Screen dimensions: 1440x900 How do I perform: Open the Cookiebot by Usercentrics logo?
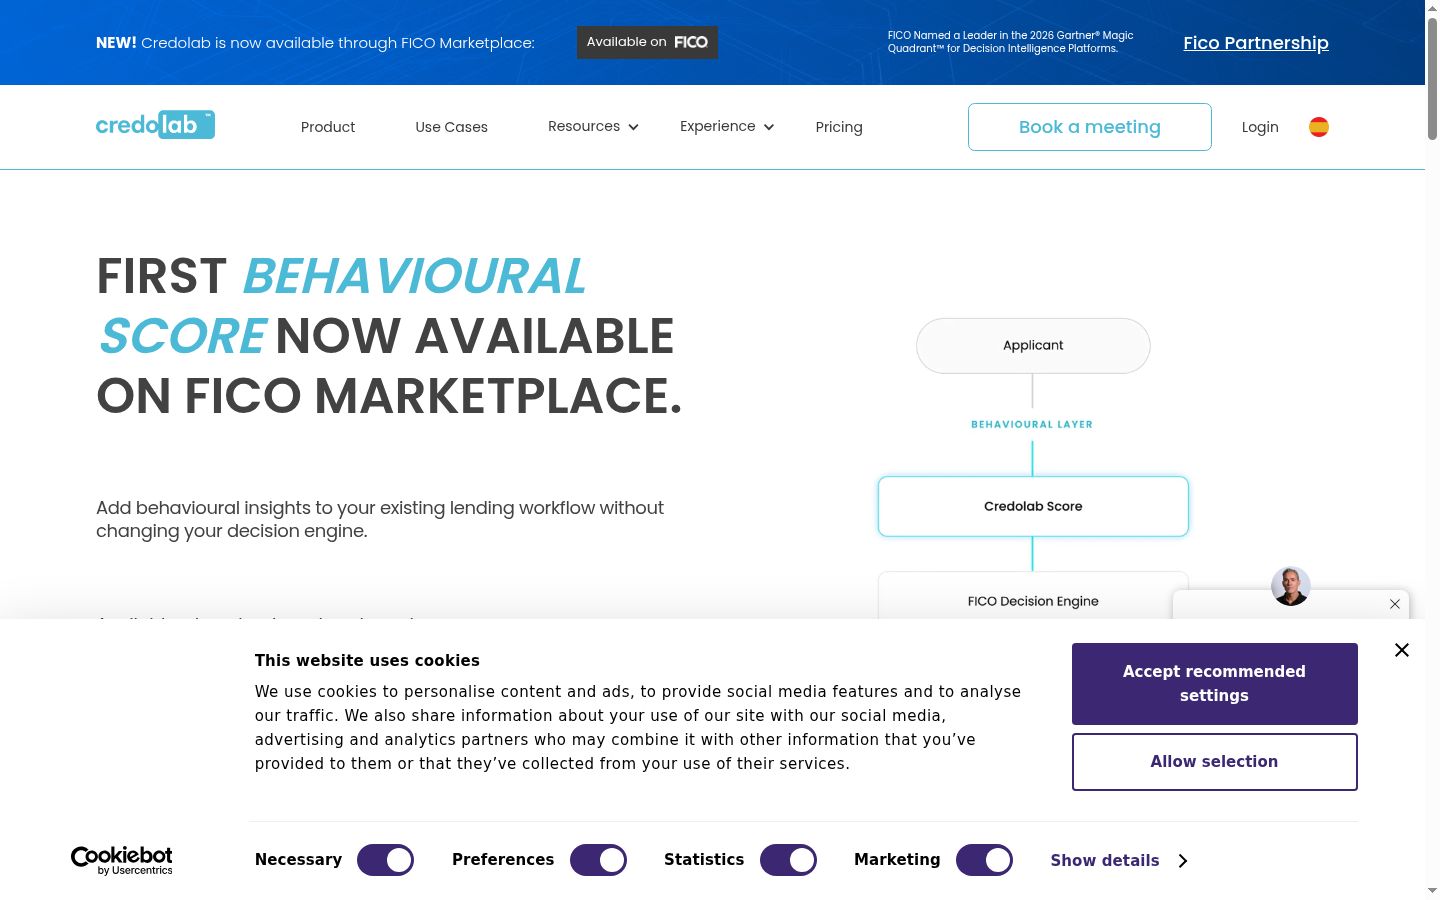[122, 860]
